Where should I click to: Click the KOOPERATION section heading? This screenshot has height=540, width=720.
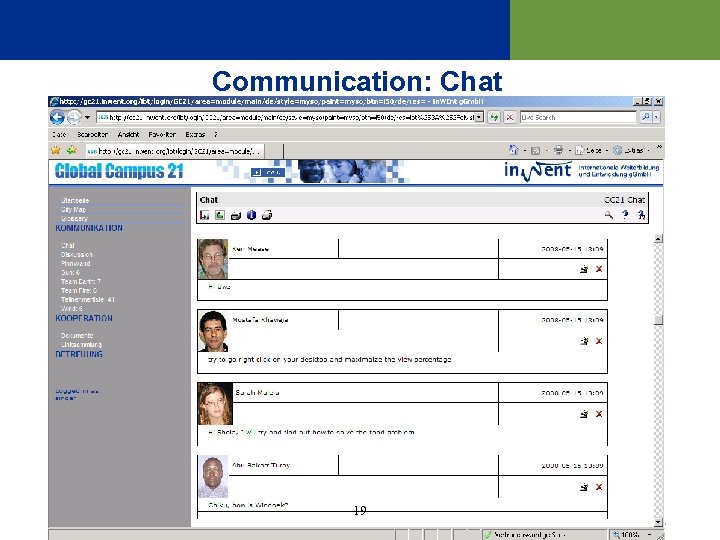[x=84, y=318]
